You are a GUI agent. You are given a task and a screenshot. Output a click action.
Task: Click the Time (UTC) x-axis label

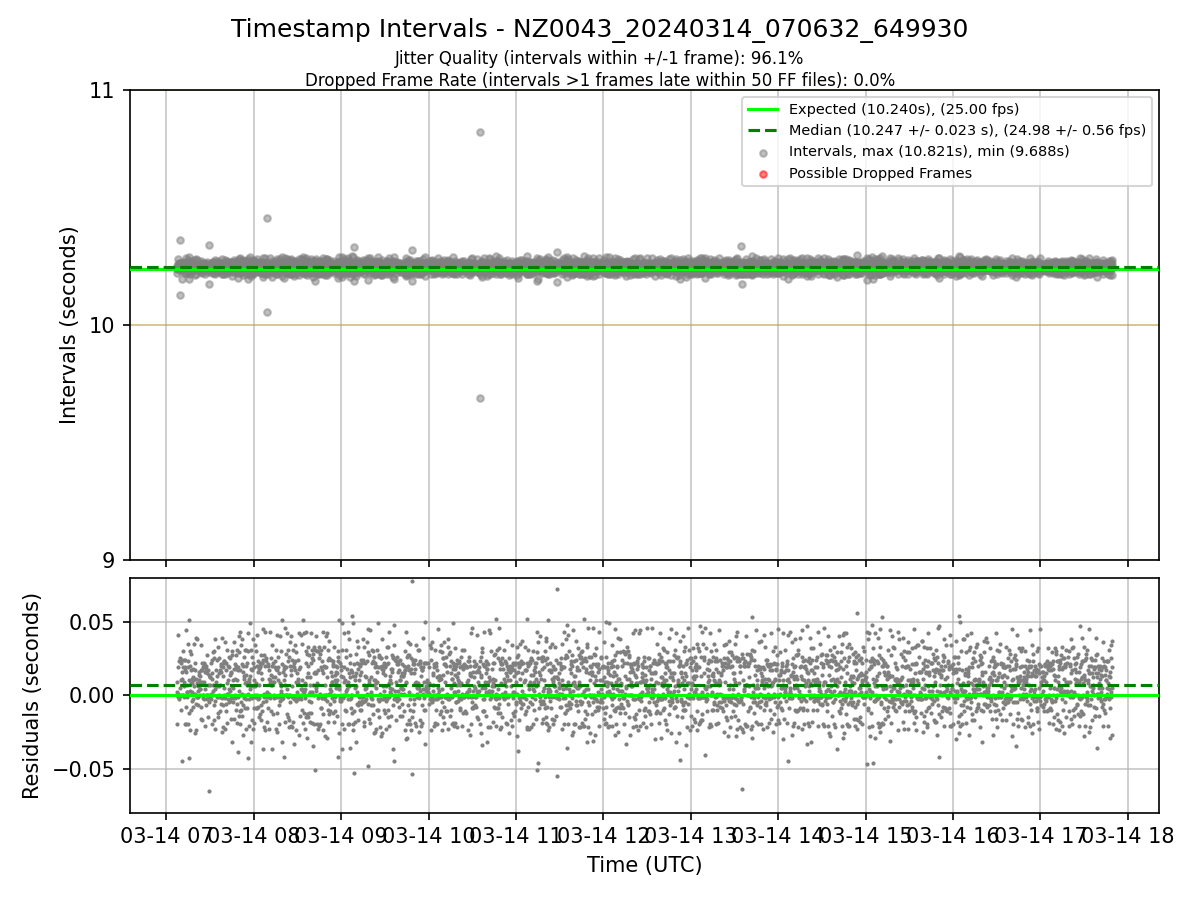[x=644, y=865]
